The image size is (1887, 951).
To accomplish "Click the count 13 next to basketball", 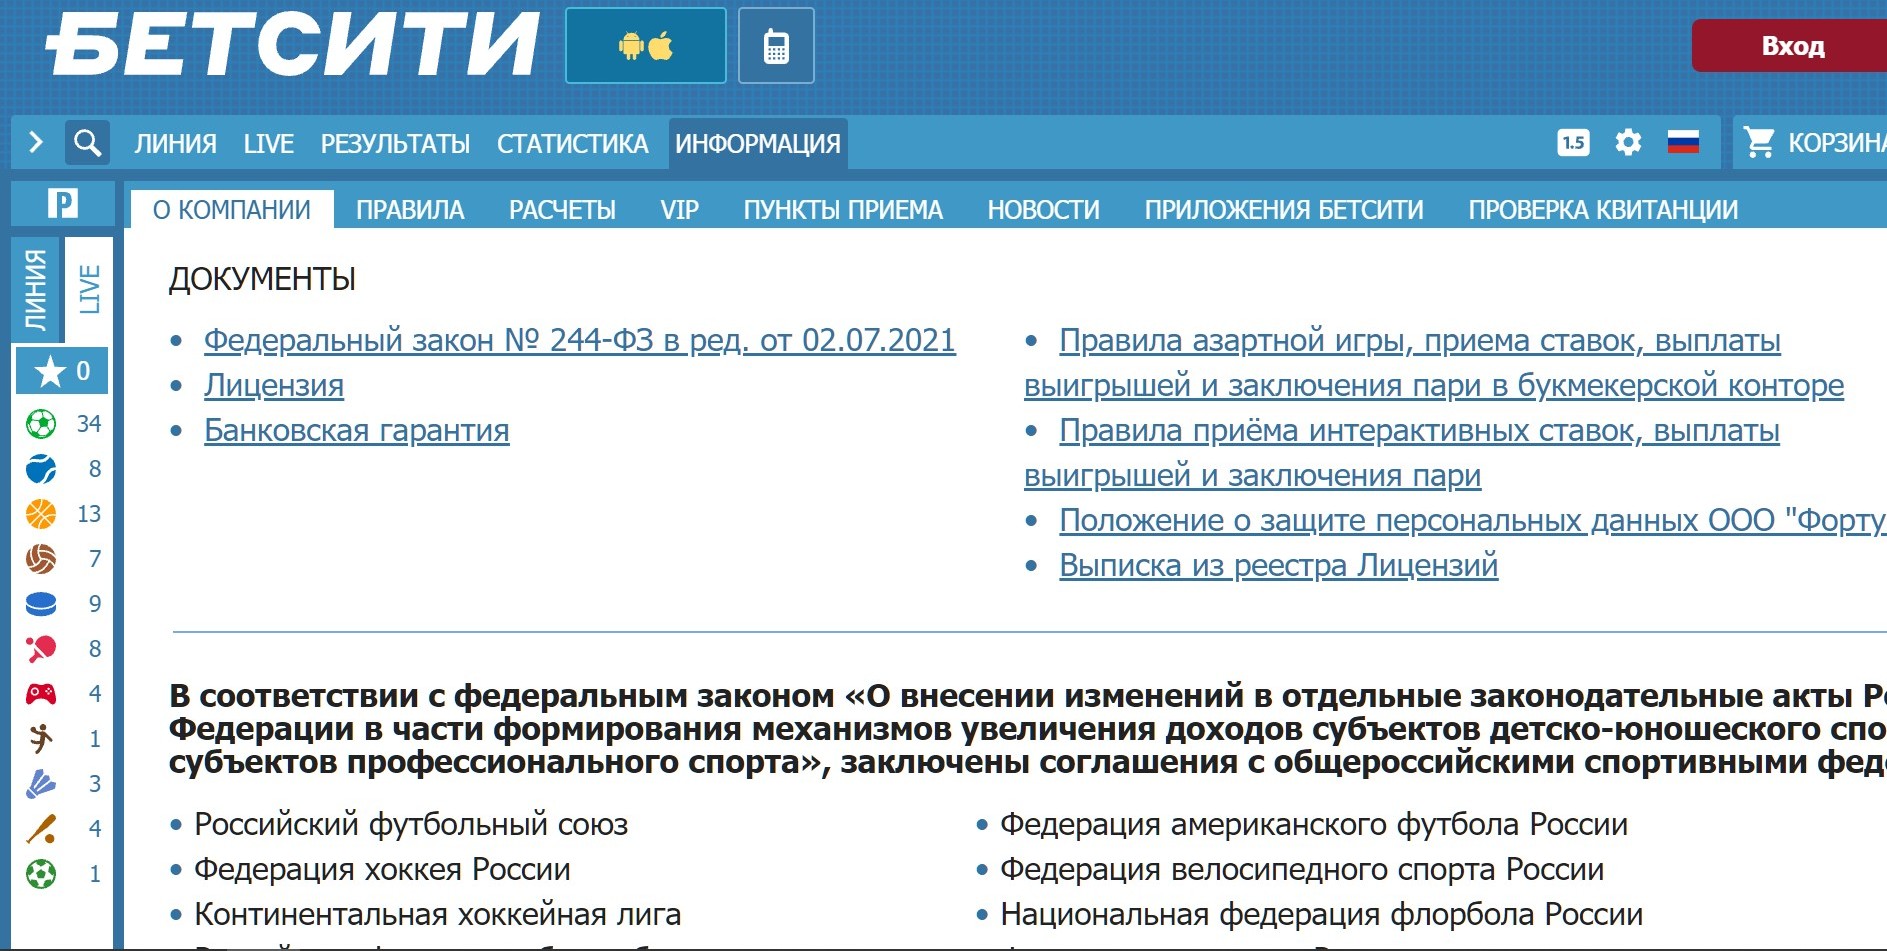I will 89,514.
